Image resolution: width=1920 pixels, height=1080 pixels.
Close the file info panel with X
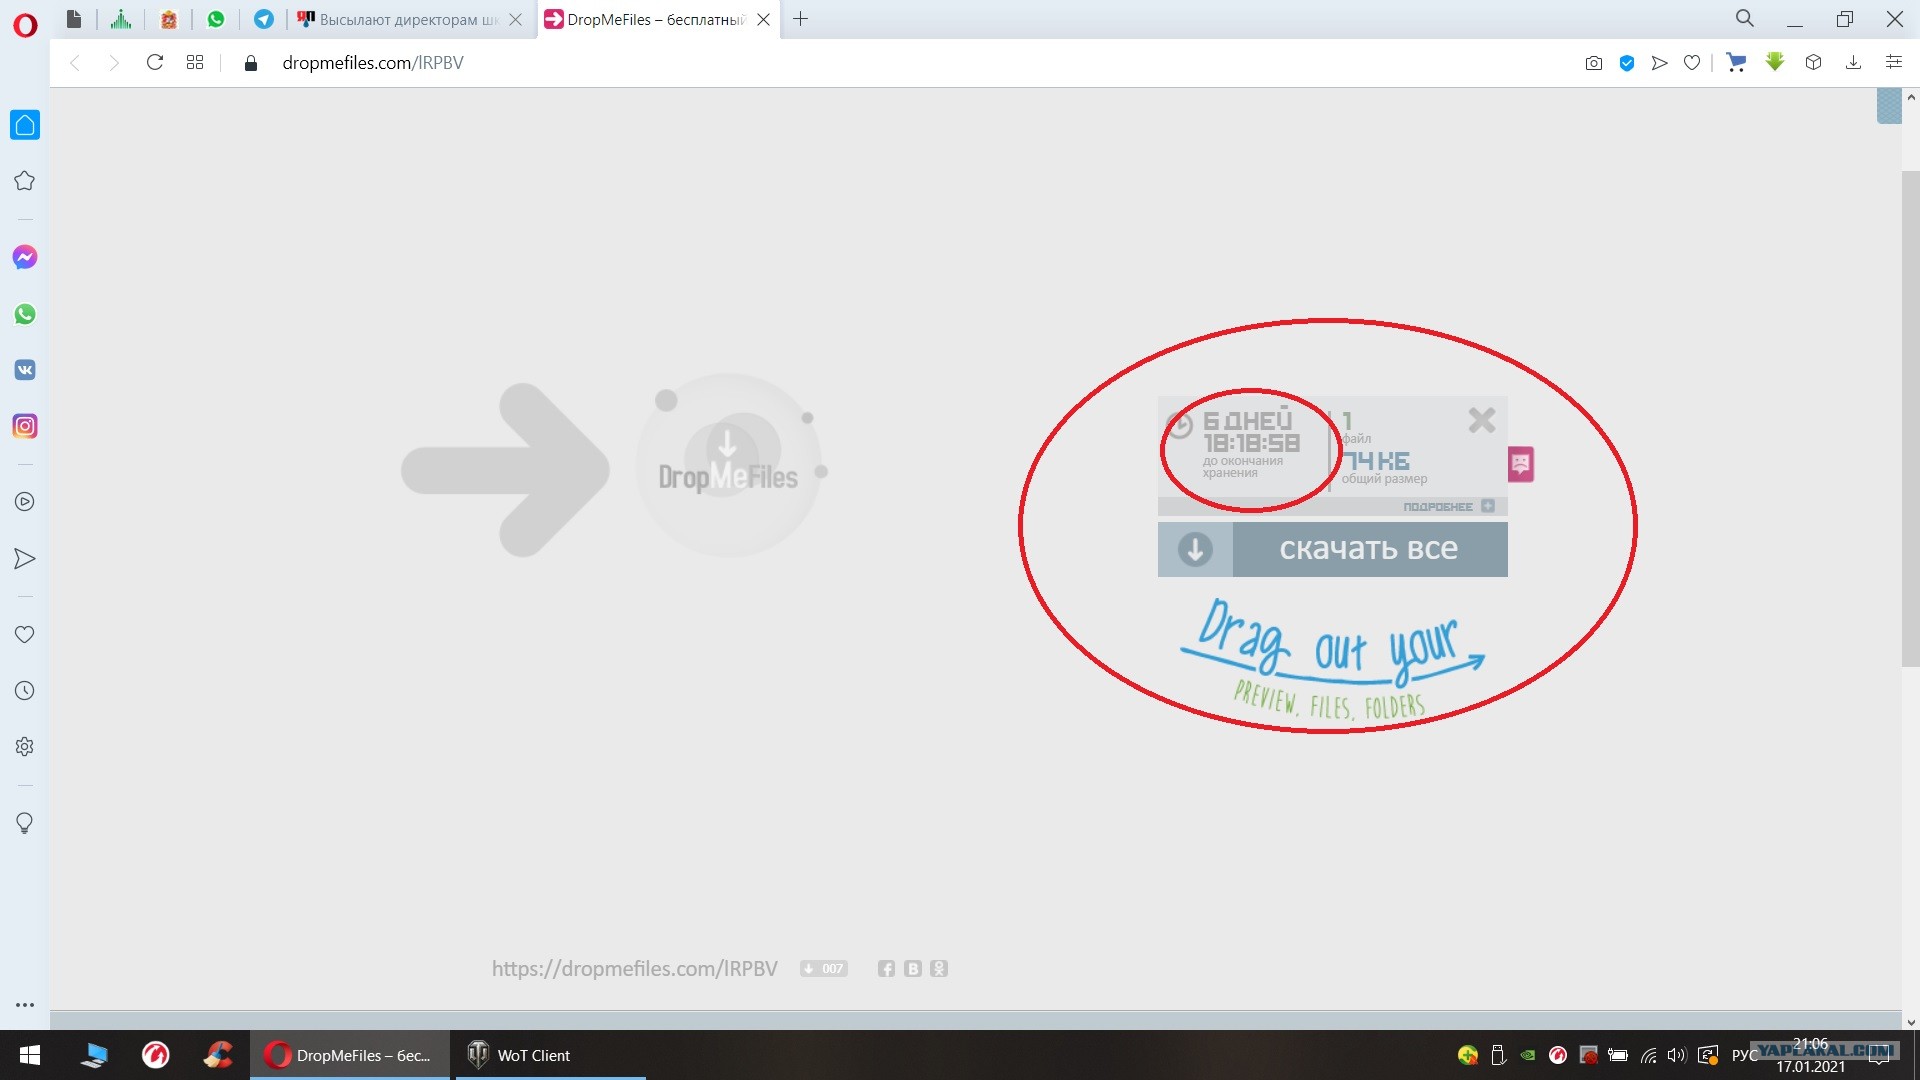(1482, 420)
